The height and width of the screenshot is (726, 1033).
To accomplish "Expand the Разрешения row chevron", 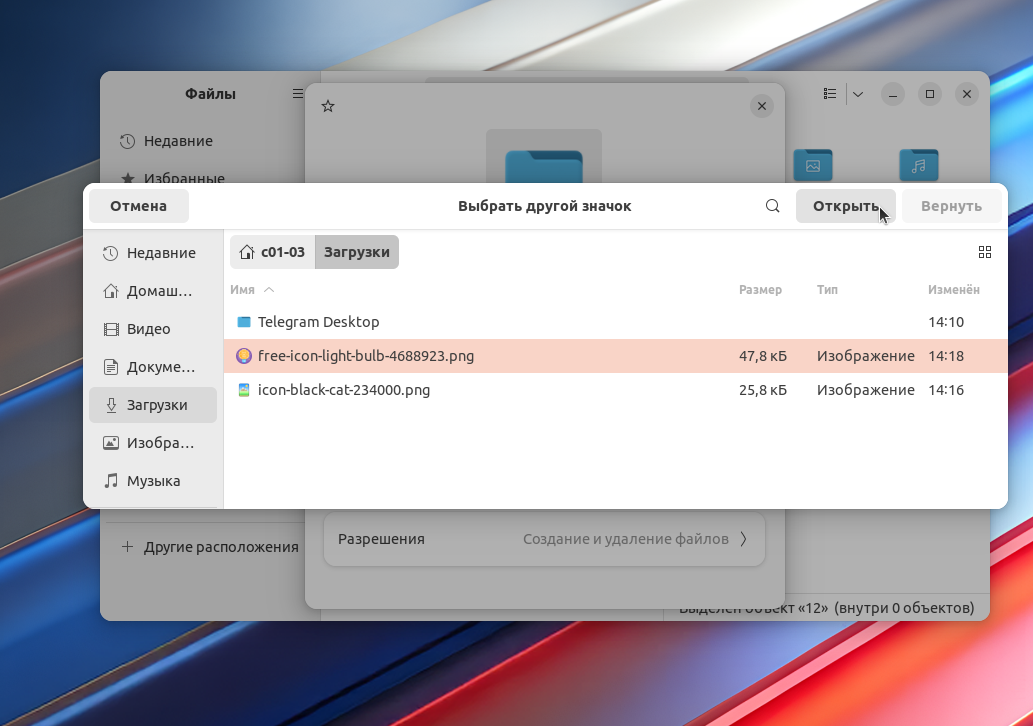I will tap(743, 539).
